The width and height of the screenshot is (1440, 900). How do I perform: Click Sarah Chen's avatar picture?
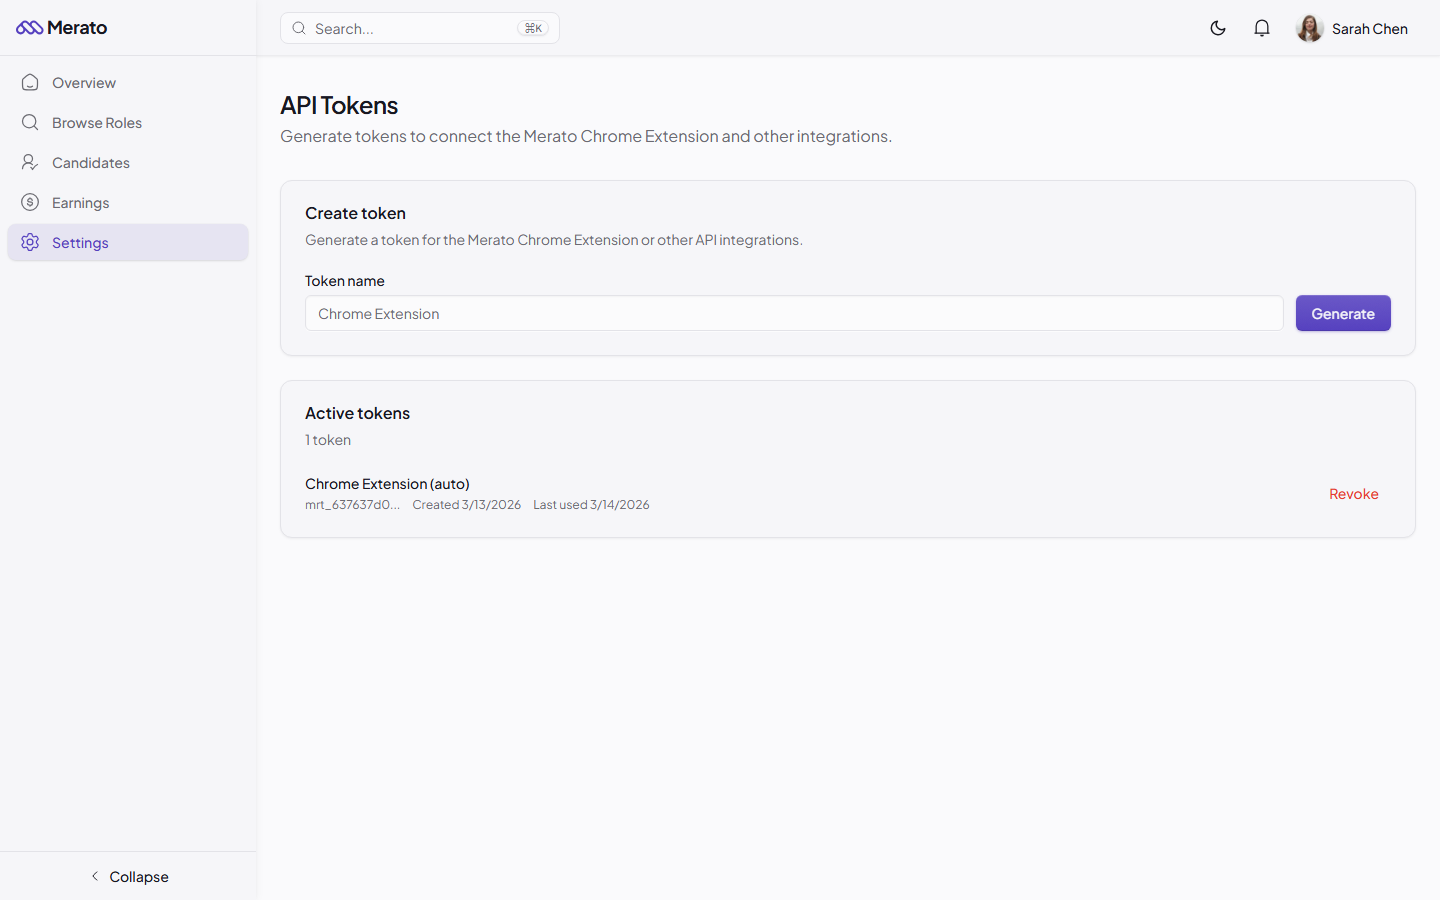1310,28
